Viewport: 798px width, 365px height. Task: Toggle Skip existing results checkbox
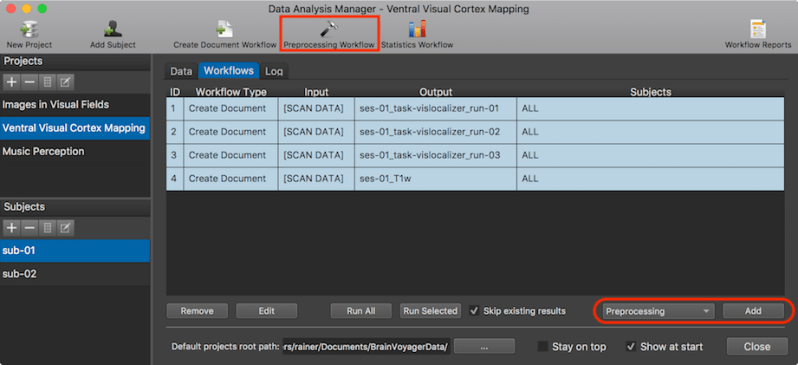click(474, 311)
